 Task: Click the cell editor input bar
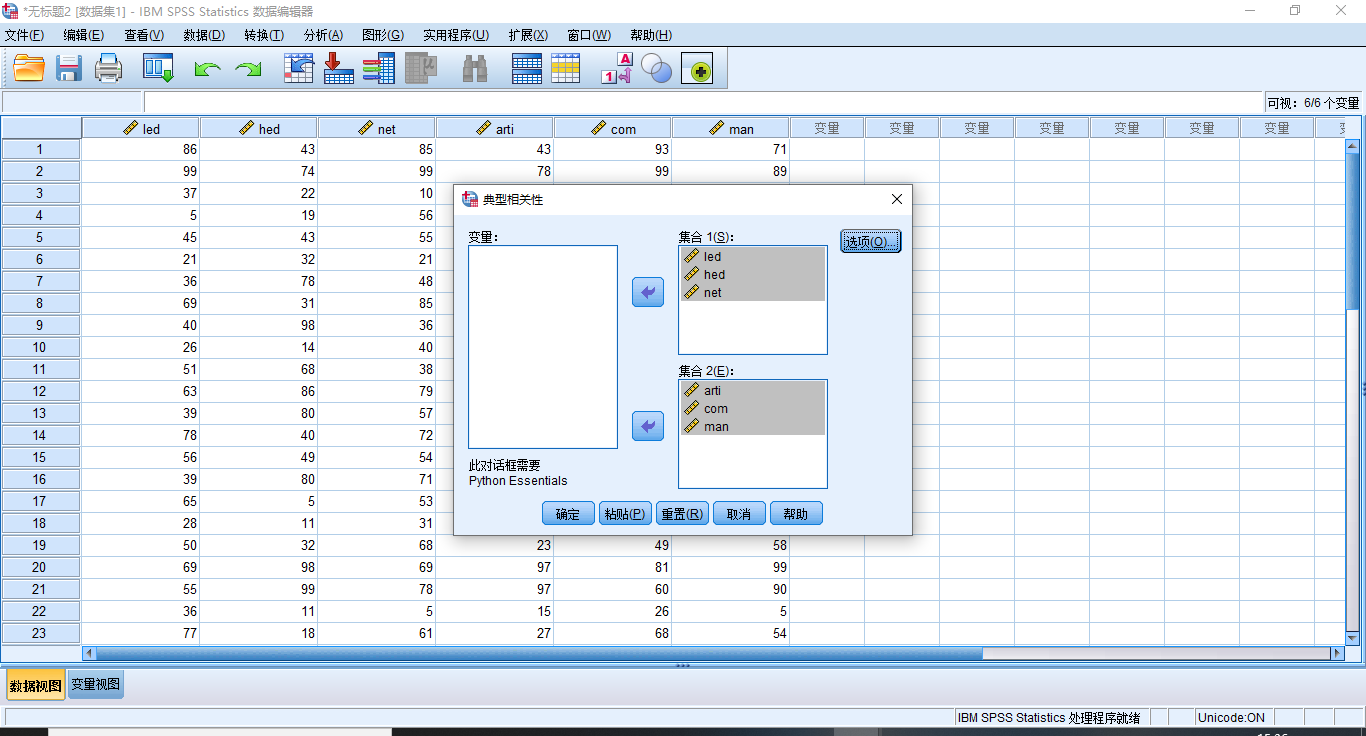[704, 102]
